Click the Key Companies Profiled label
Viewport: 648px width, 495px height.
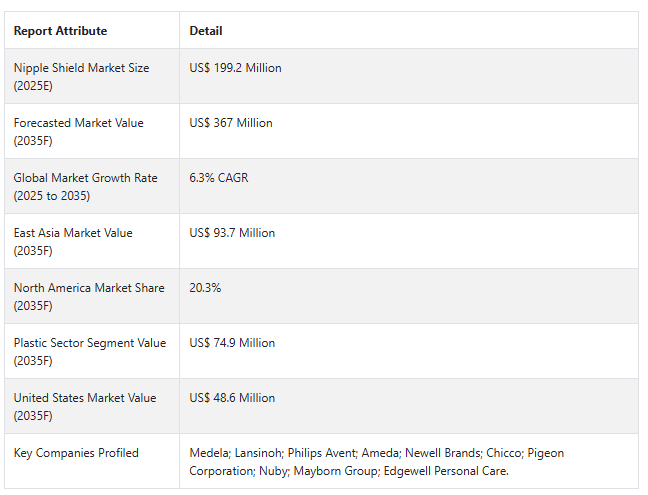click(x=76, y=453)
